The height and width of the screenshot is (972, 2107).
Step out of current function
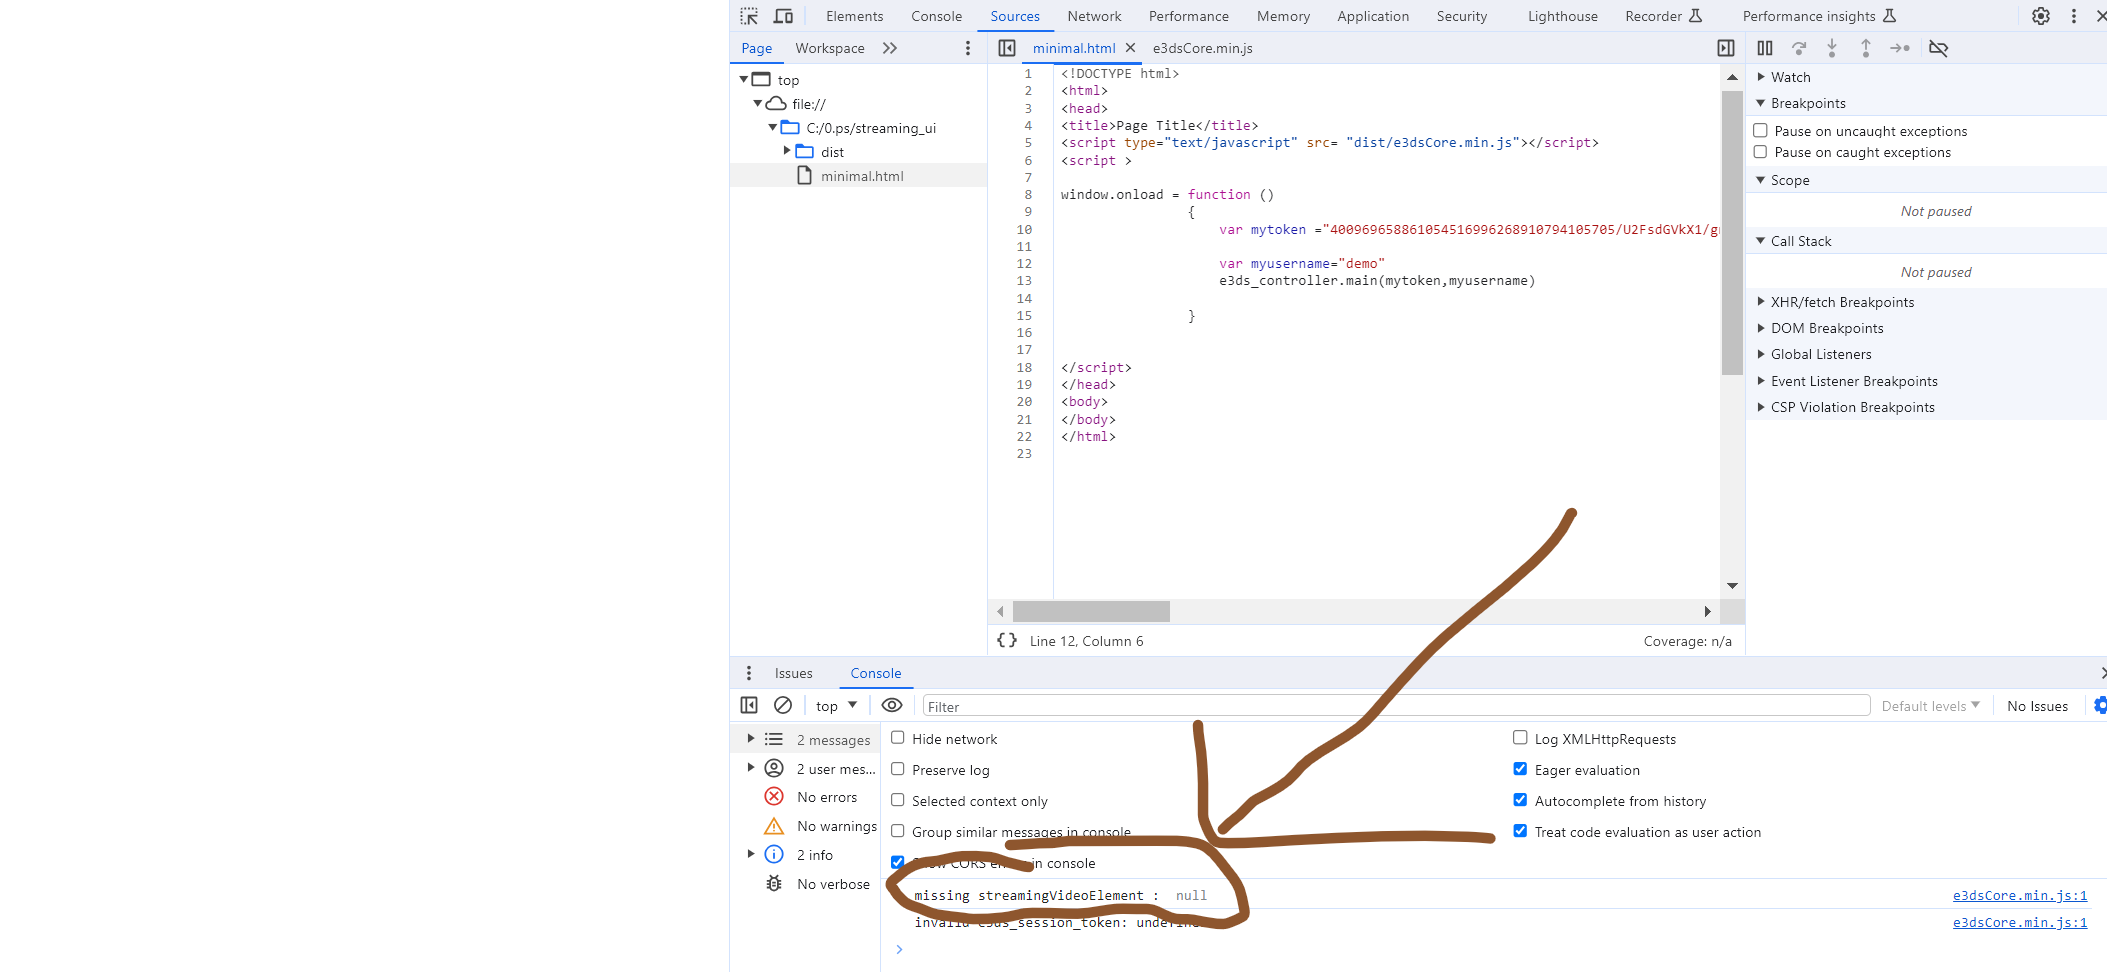[x=1866, y=48]
